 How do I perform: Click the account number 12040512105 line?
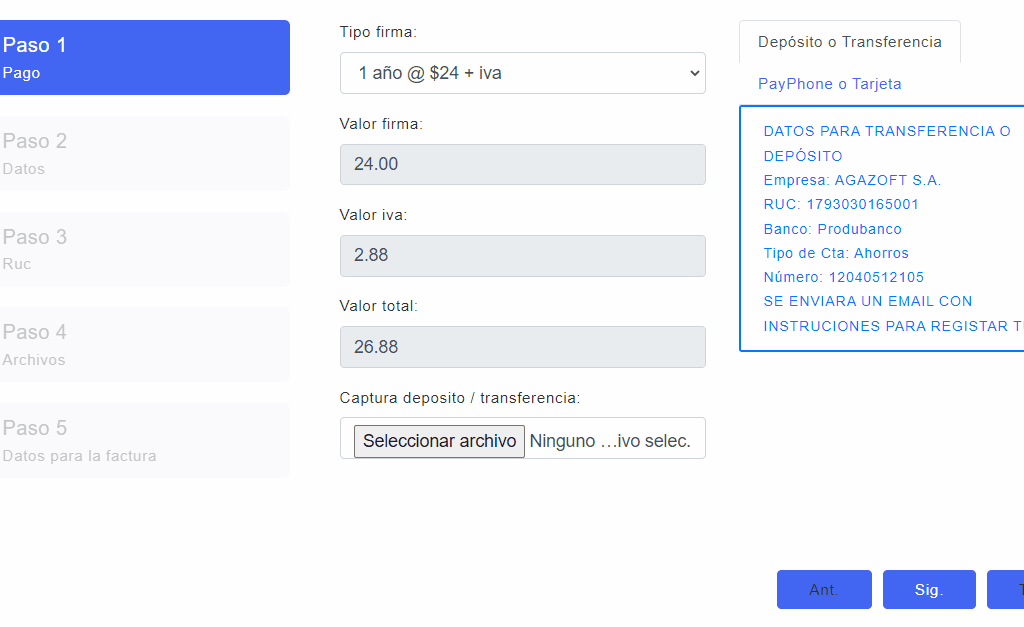(x=843, y=277)
